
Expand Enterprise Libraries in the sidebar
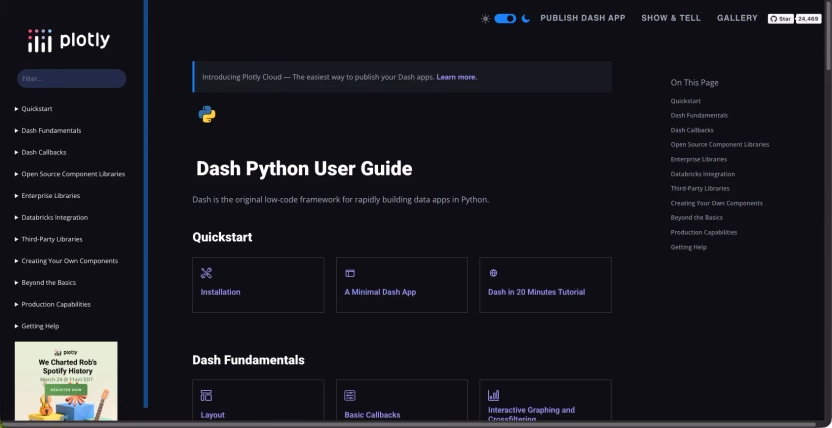pos(47,196)
